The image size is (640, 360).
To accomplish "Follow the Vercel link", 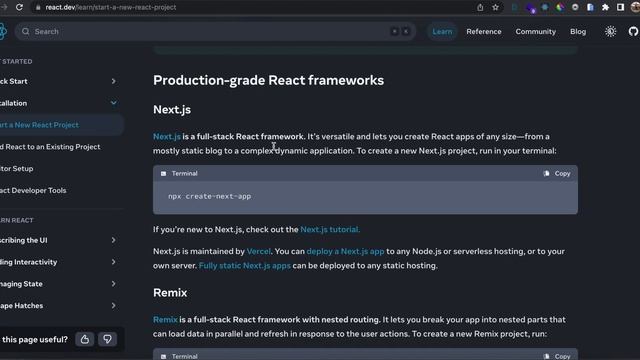I will [258, 251].
